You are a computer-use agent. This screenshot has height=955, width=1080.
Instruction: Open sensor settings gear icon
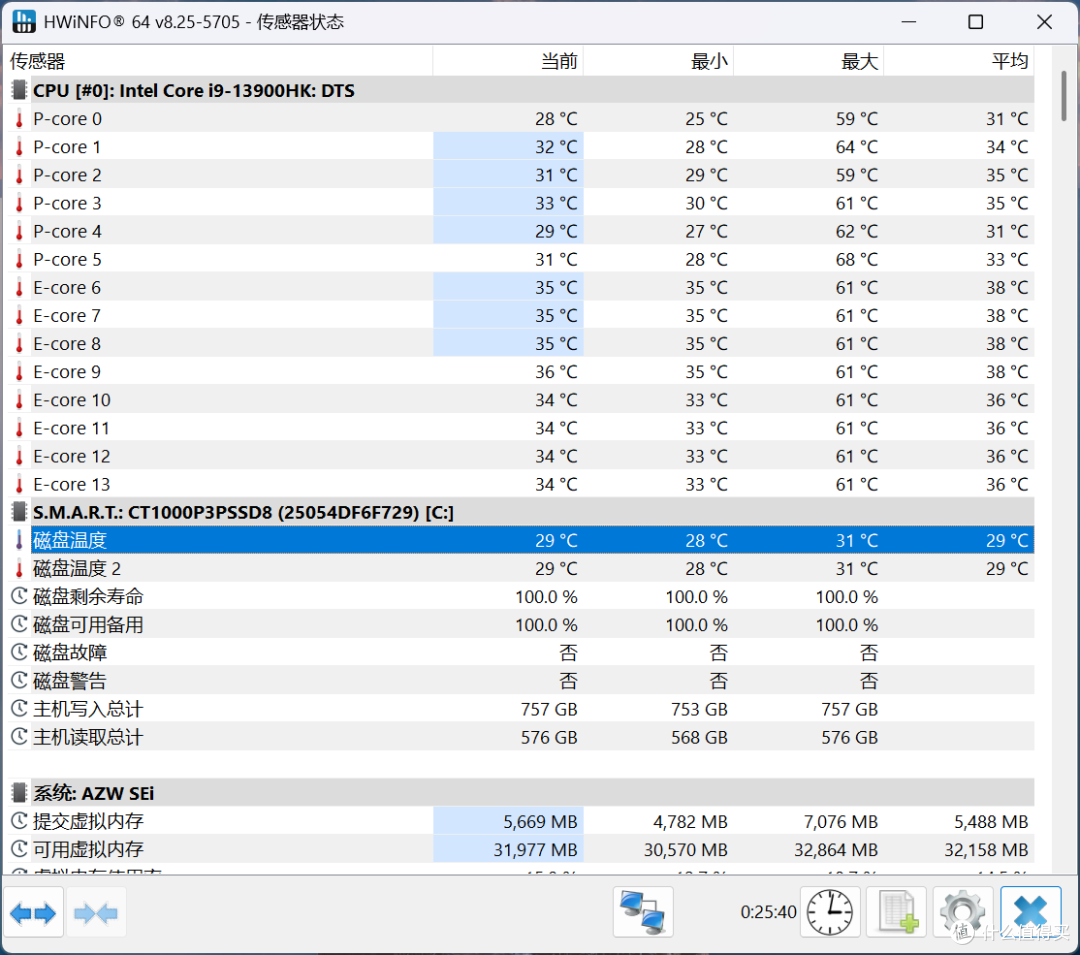coord(962,913)
